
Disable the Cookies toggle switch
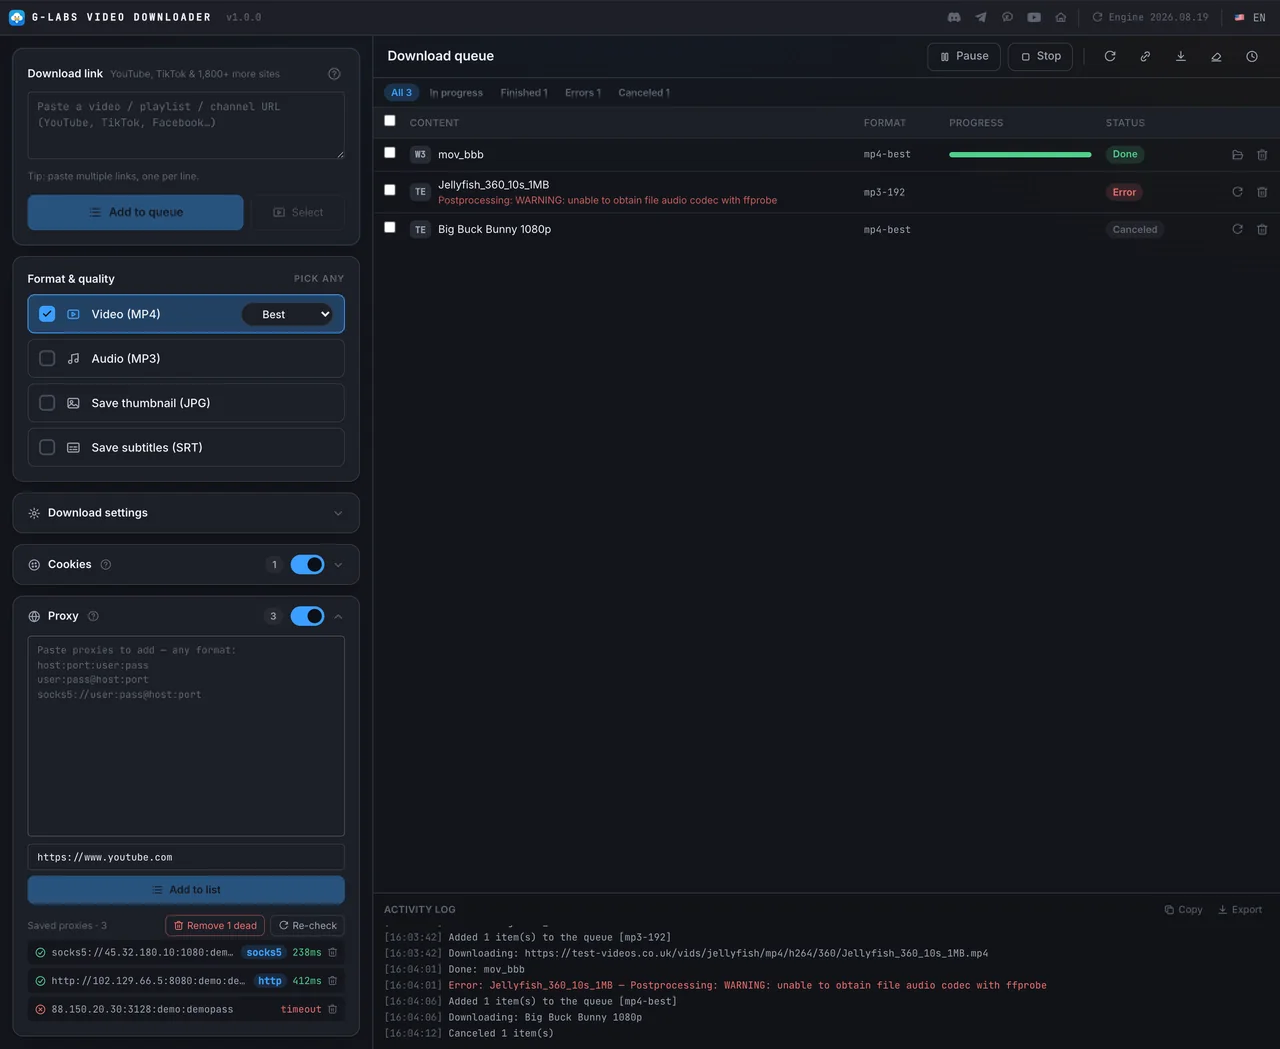click(307, 565)
